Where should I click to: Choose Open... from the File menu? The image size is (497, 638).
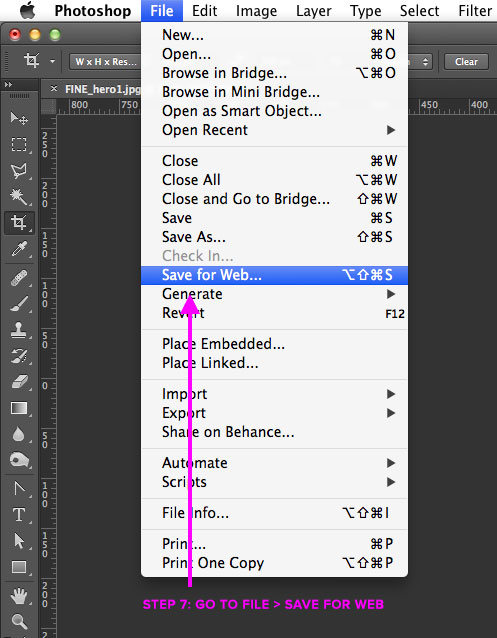[274, 54]
